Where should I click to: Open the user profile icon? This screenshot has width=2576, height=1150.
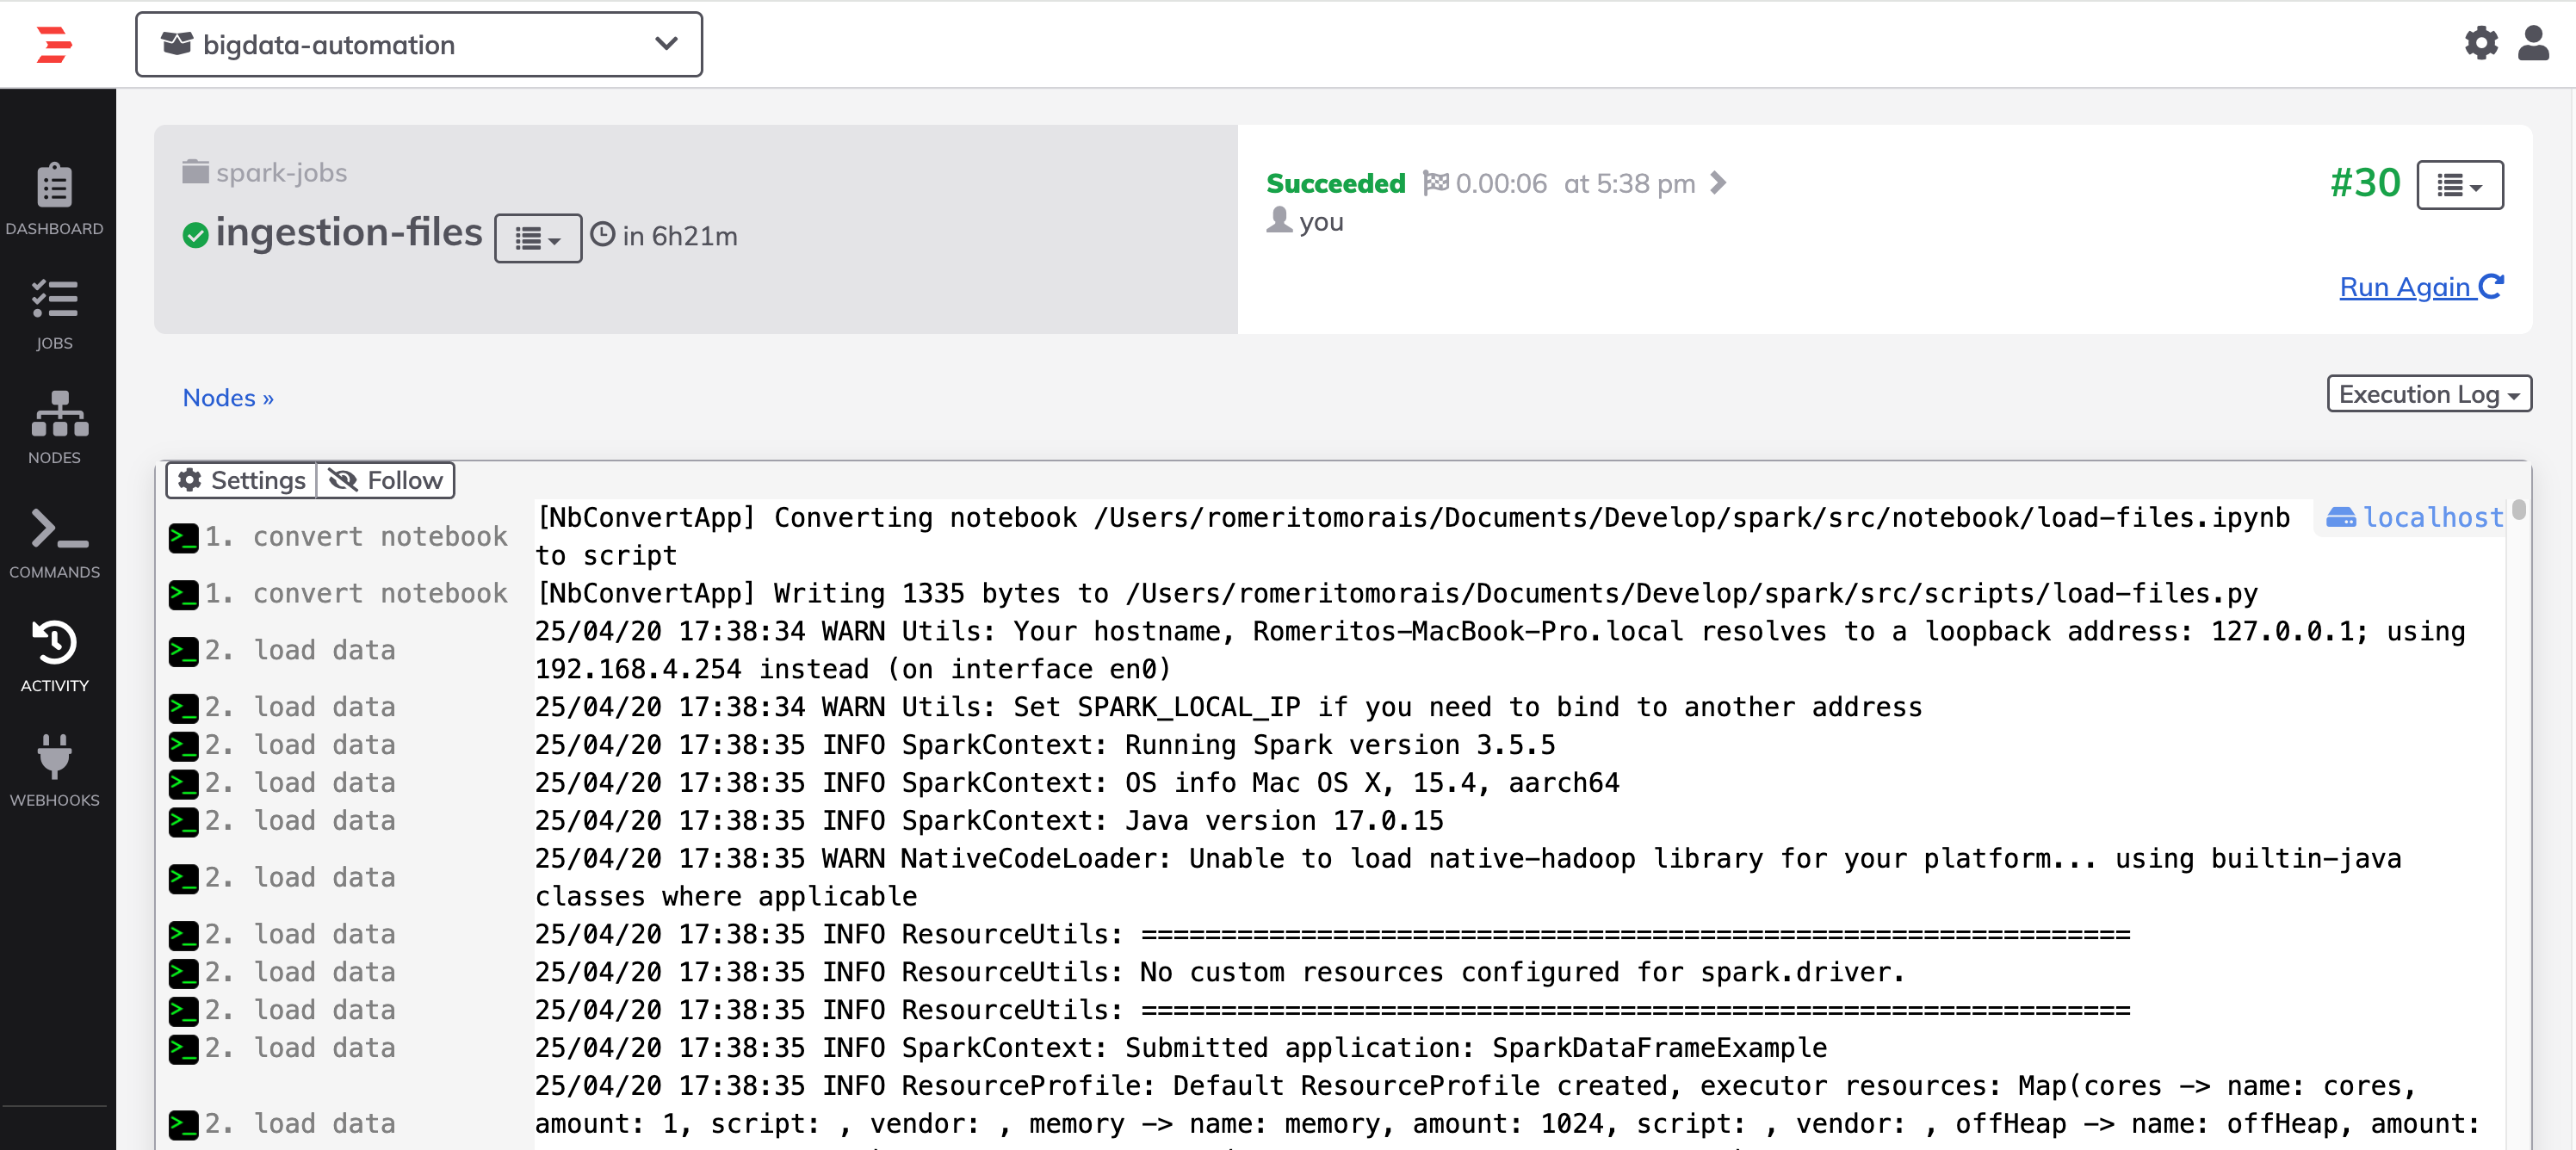[x=2533, y=43]
